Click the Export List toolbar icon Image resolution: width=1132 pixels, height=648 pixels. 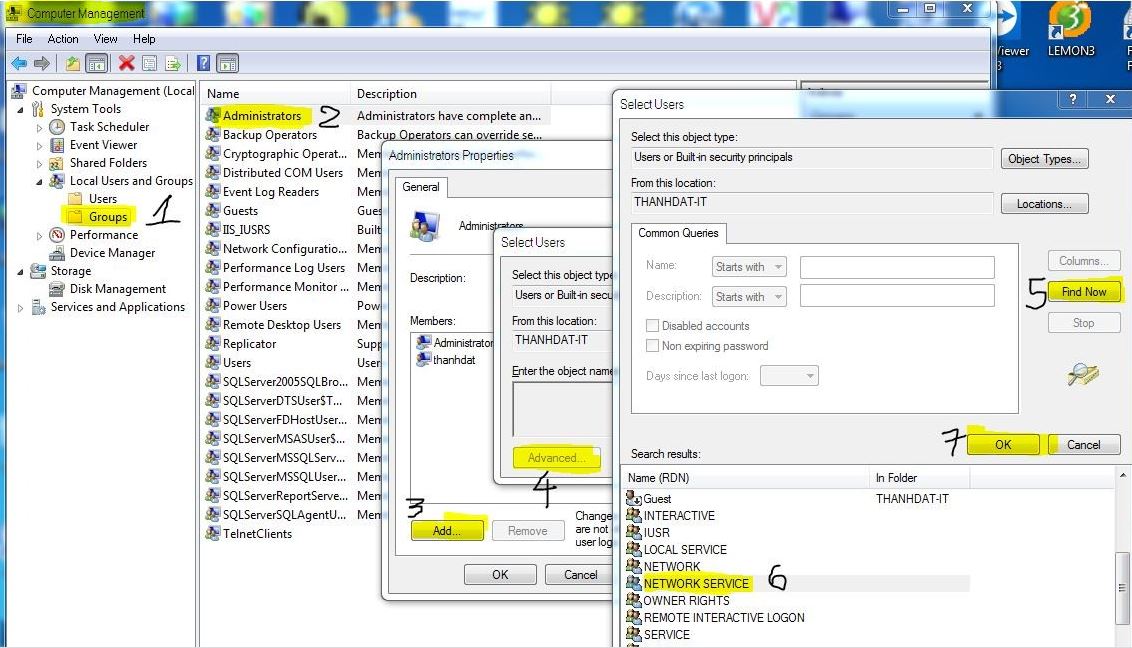(x=173, y=64)
